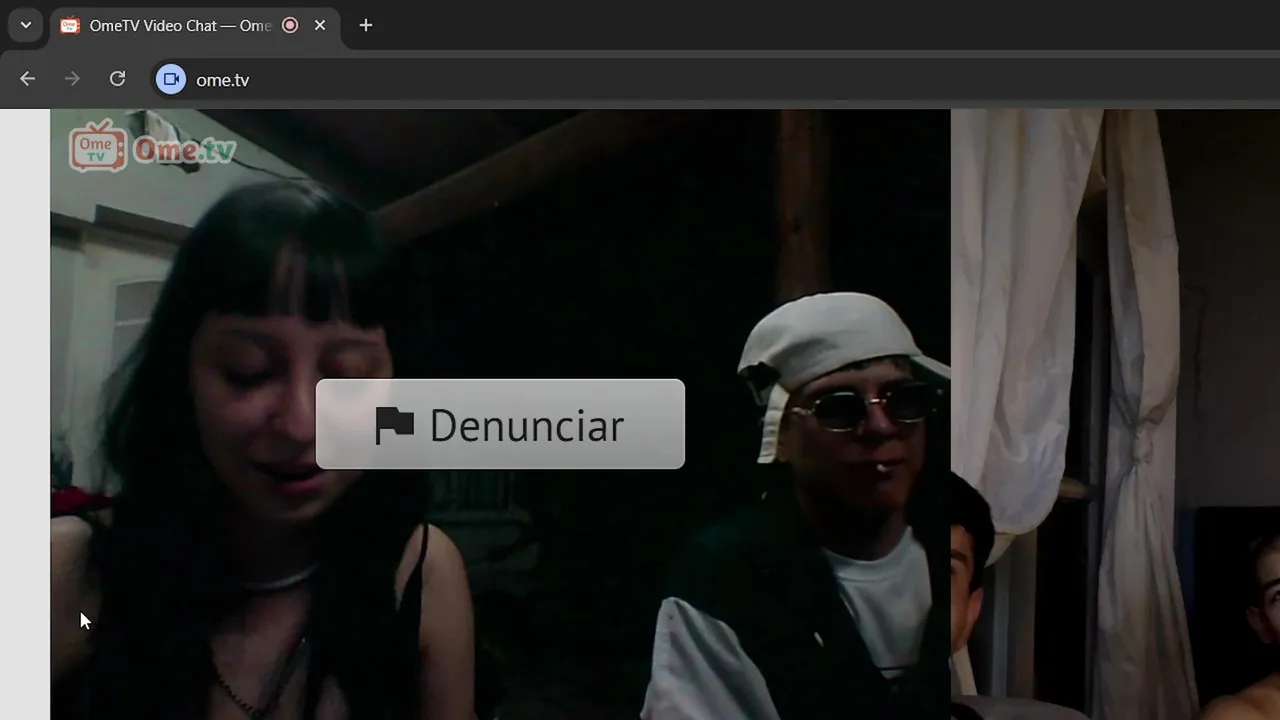Click the stranger's video feed
The width and height of the screenshot is (1280, 720).
click(500, 414)
